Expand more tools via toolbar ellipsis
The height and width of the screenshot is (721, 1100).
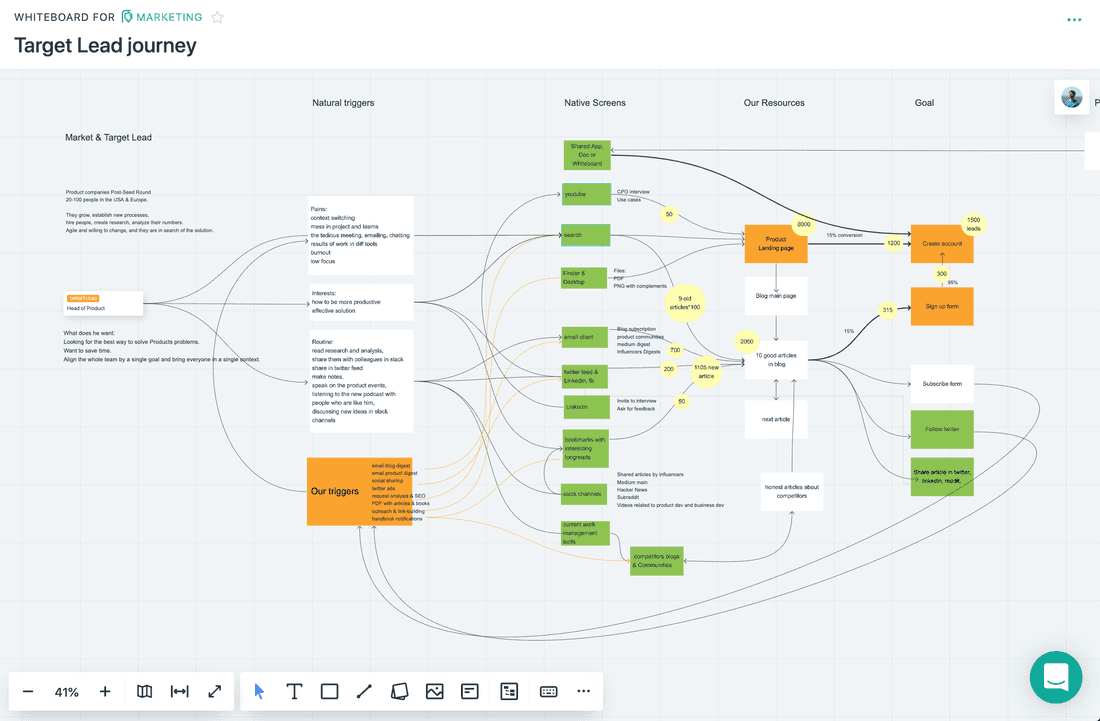pos(583,691)
